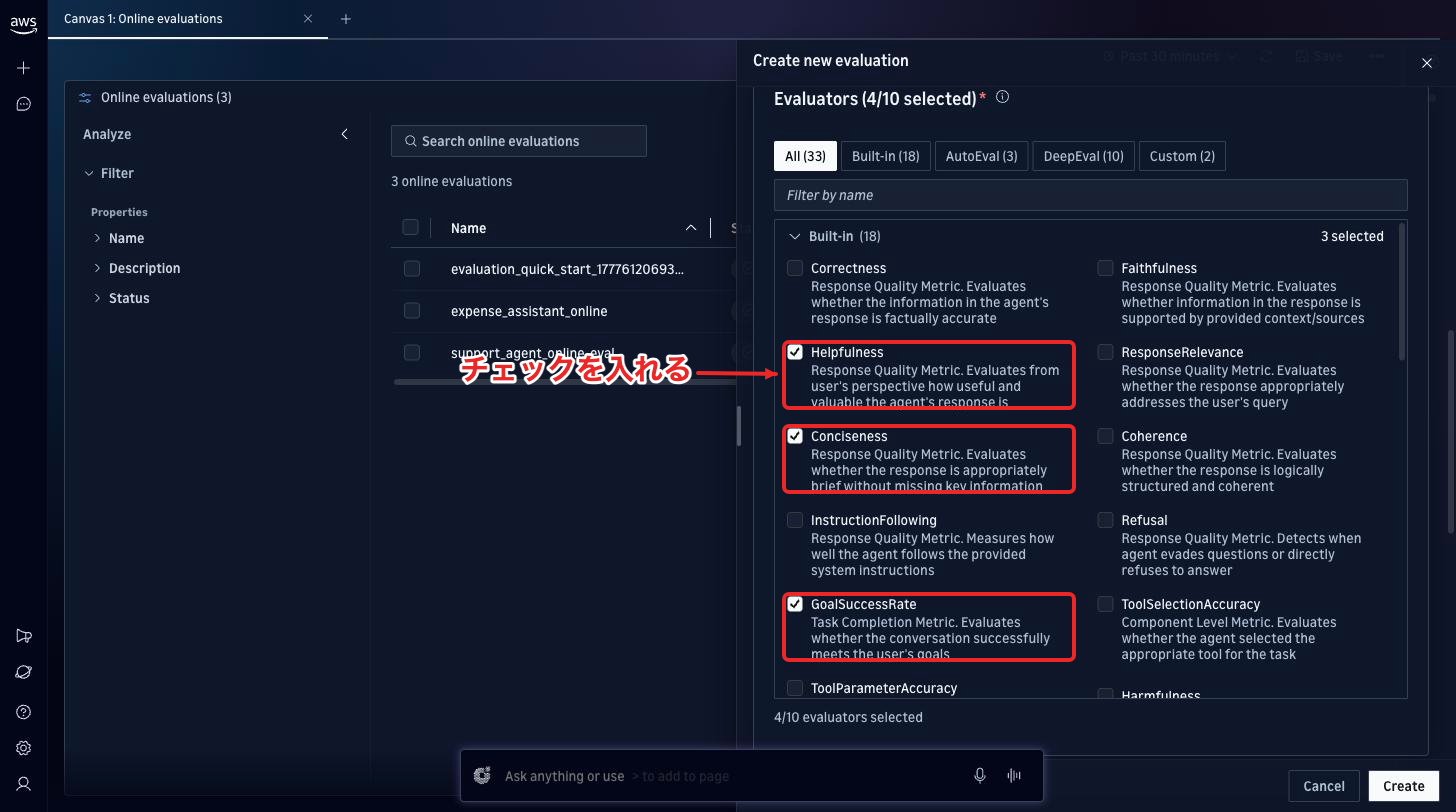Select the support_agent_online_eval row checkbox
Image resolution: width=1456 pixels, height=812 pixels.
click(412, 352)
